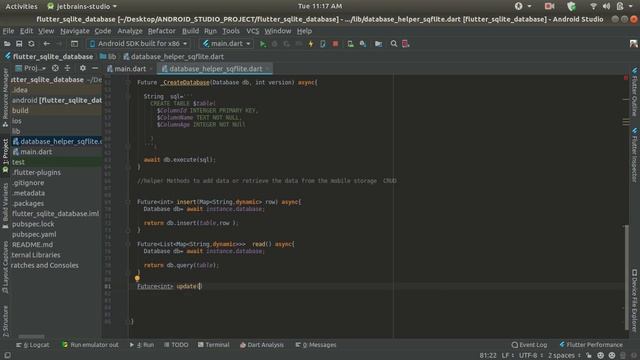The width and height of the screenshot is (640, 360).
Task: Click the LF line separator selector
Action: click(508, 356)
